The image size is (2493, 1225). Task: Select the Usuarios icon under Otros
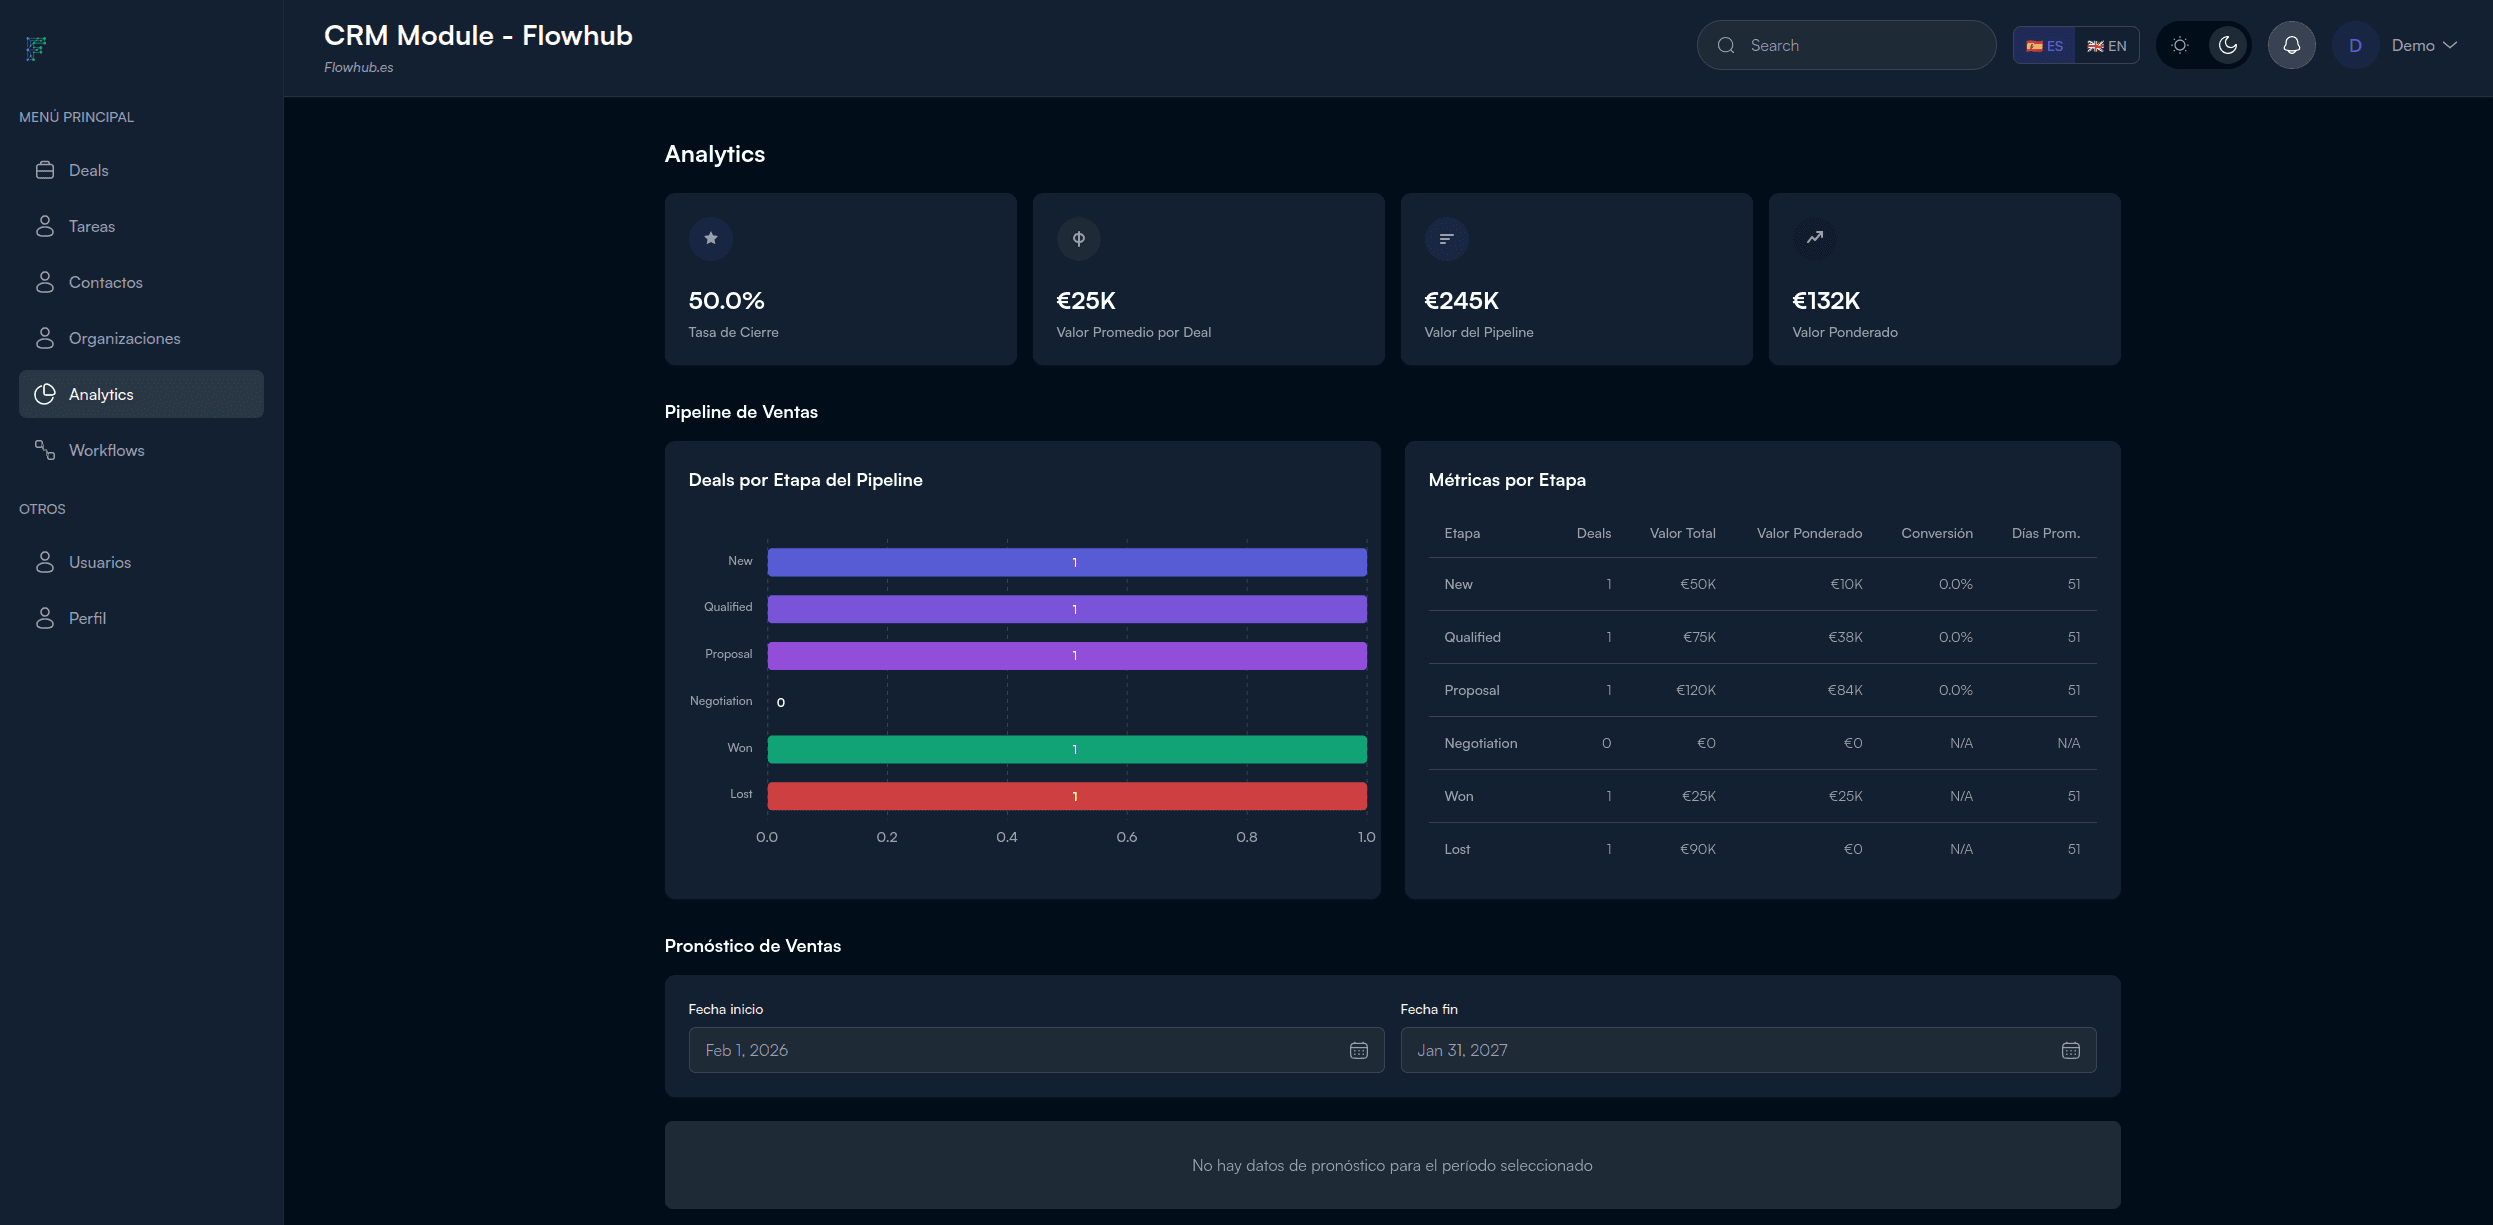45,562
